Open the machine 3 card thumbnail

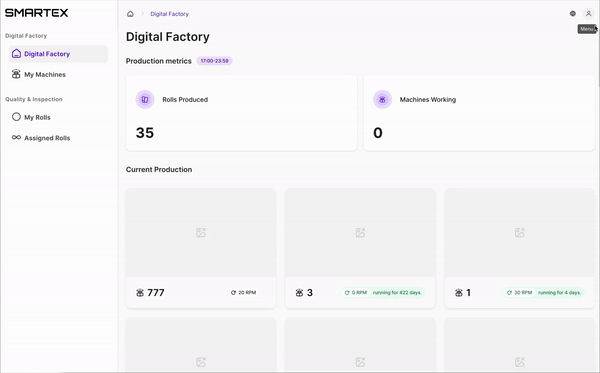coord(360,233)
